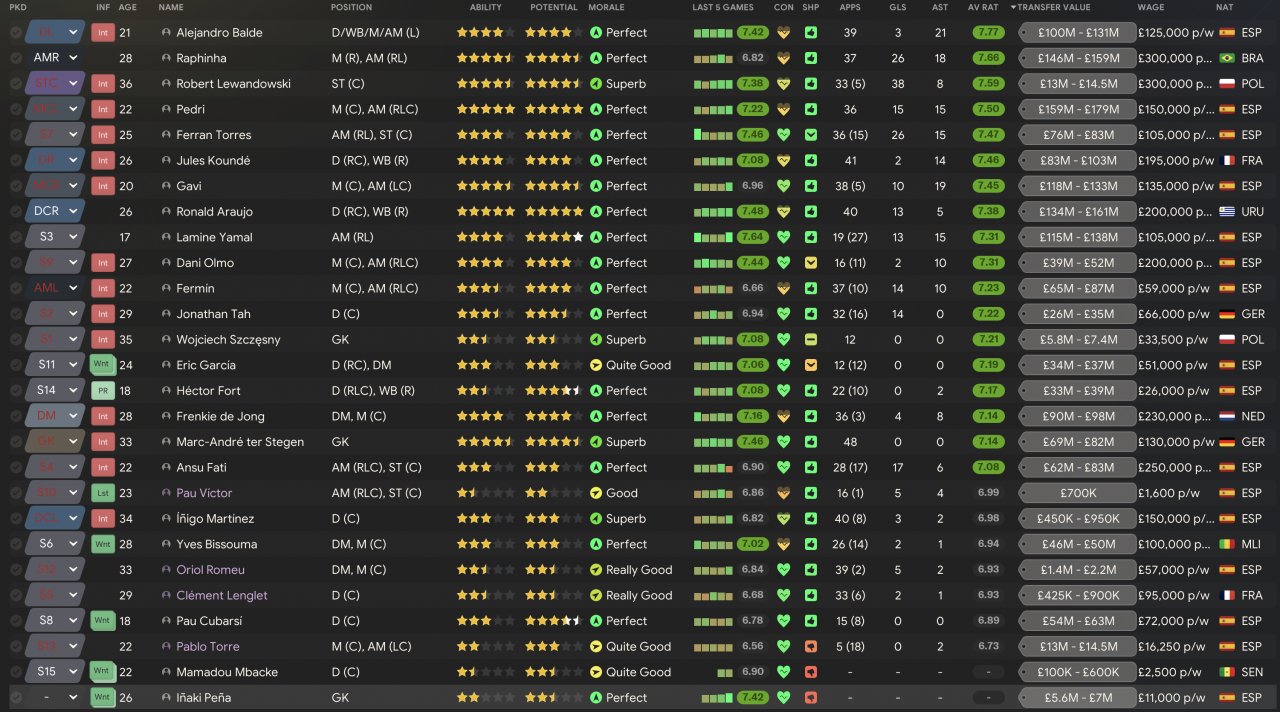Open the DCR position dropdown for Ronald Araujo
This screenshot has width=1280, height=712.
55,212
